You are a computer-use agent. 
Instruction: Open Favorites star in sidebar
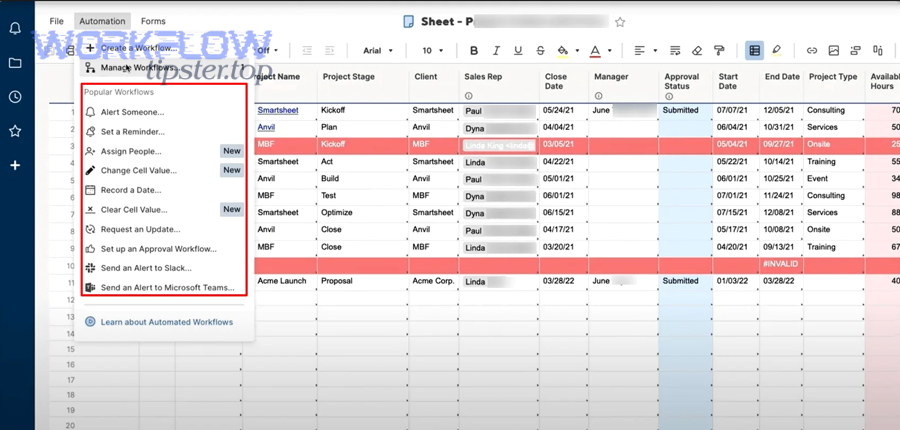pyautogui.click(x=15, y=131)
